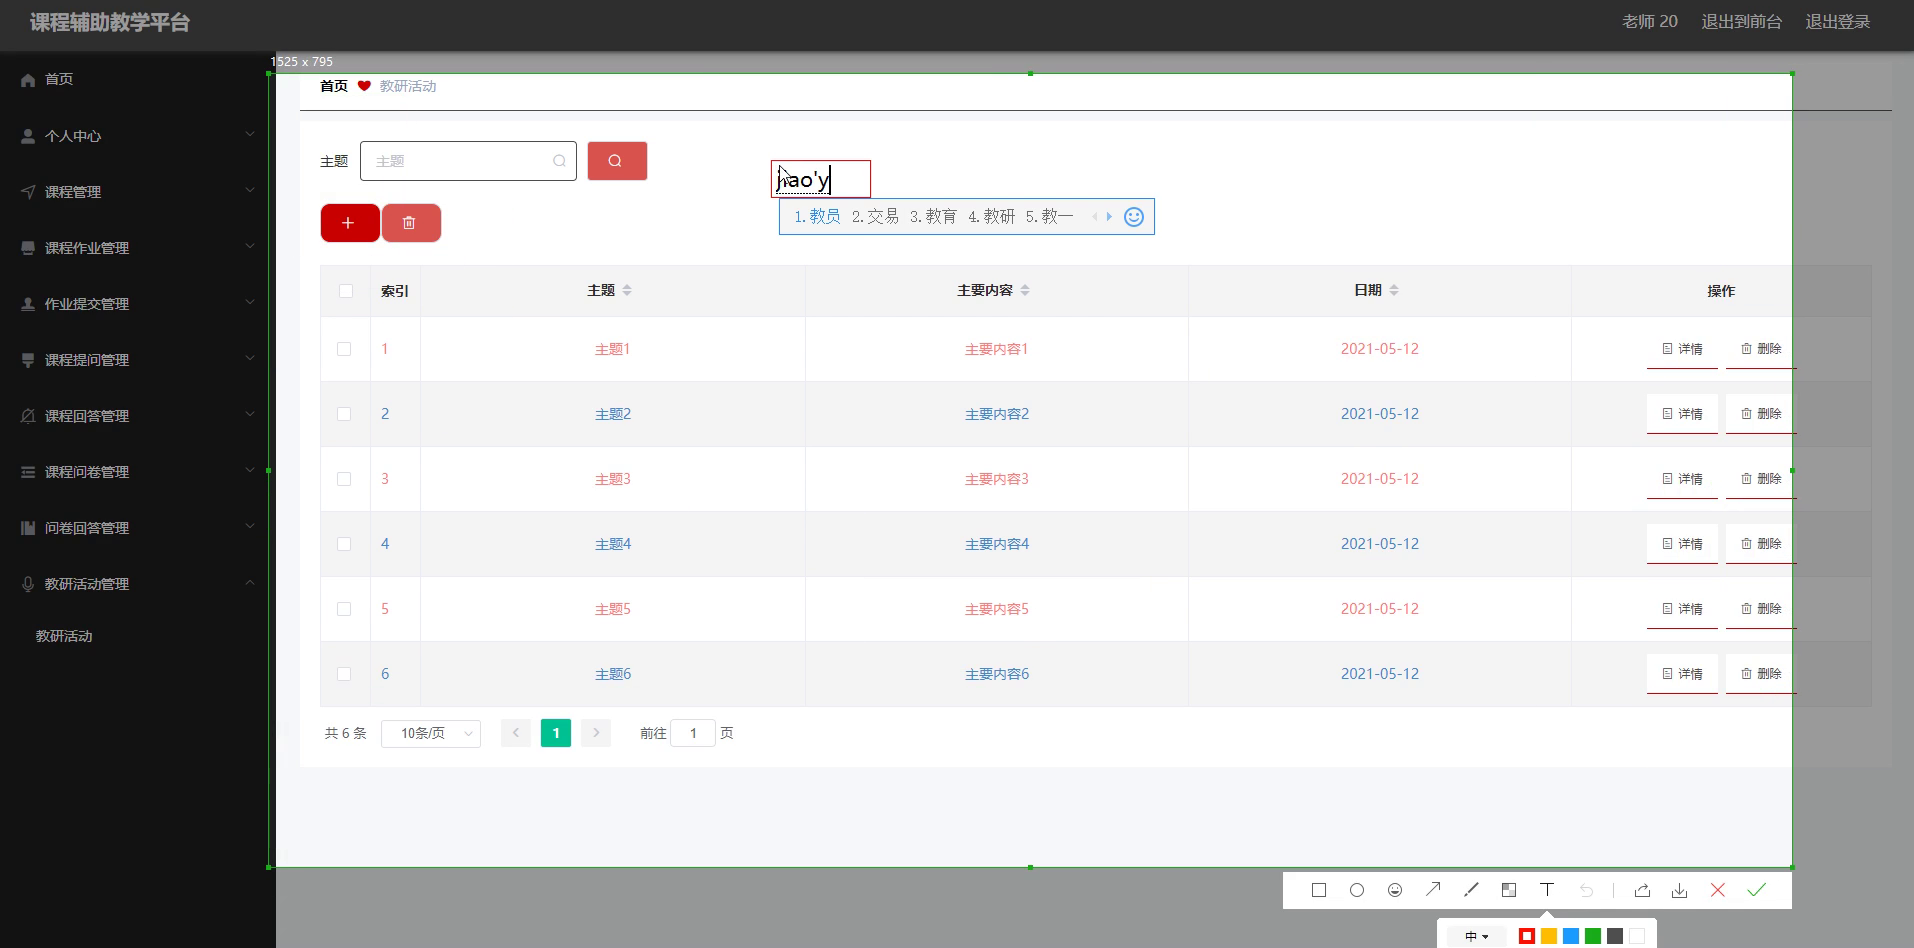Open the IME emoji smiley panel
This screenshot has width=1914, height=948.
[1133, 217]
